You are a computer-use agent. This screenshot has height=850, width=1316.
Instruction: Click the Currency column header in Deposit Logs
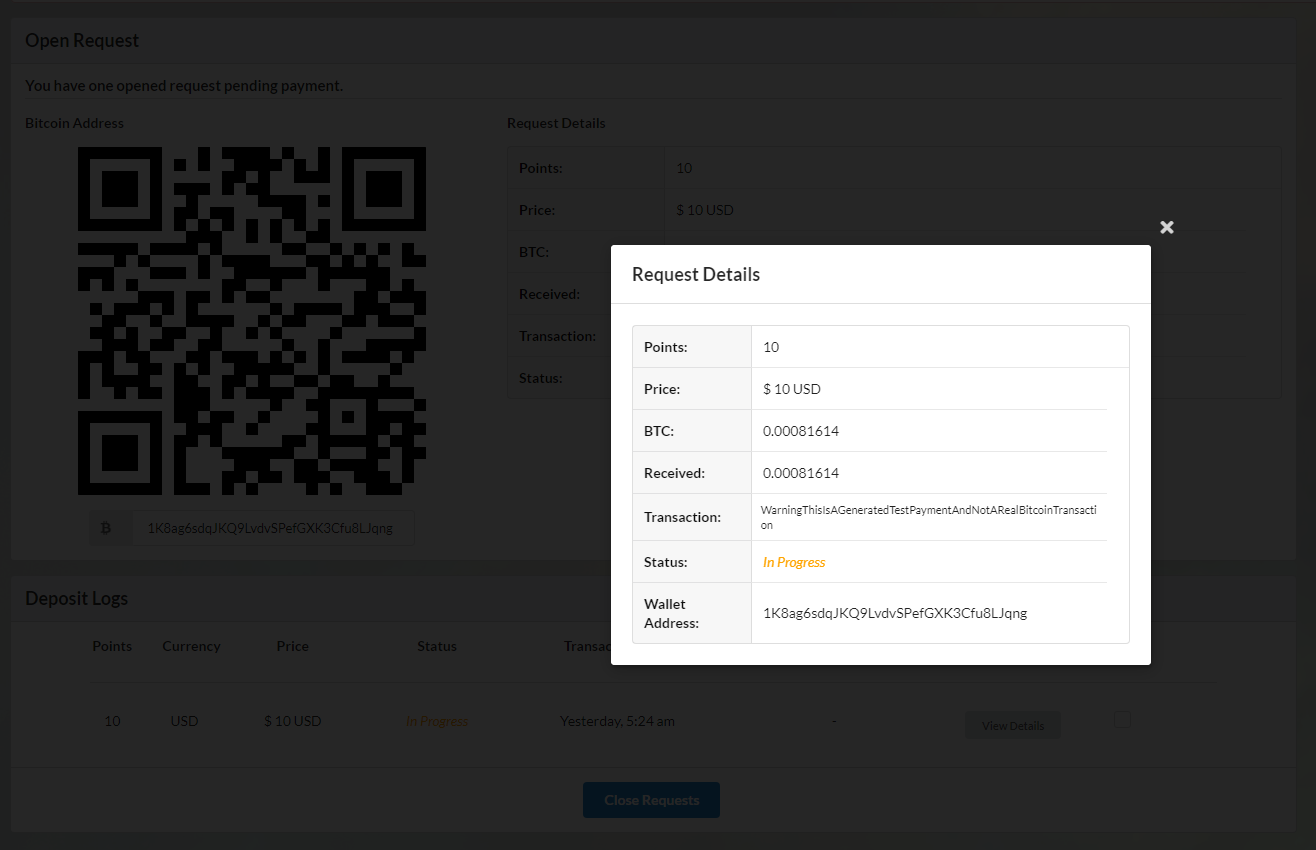(191, 646)
